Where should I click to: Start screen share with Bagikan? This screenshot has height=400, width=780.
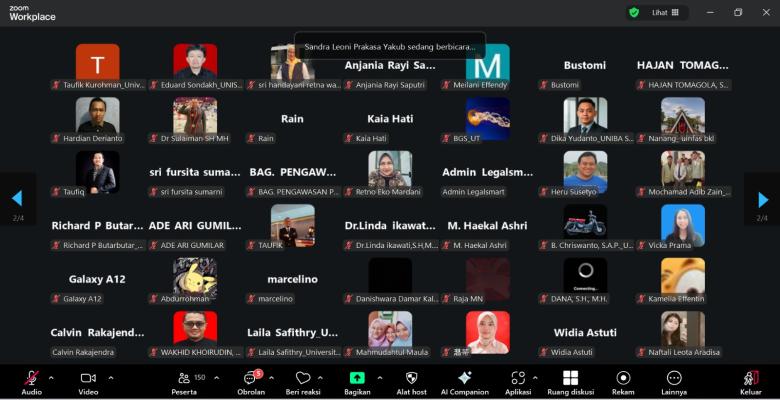tap(357, 378)
